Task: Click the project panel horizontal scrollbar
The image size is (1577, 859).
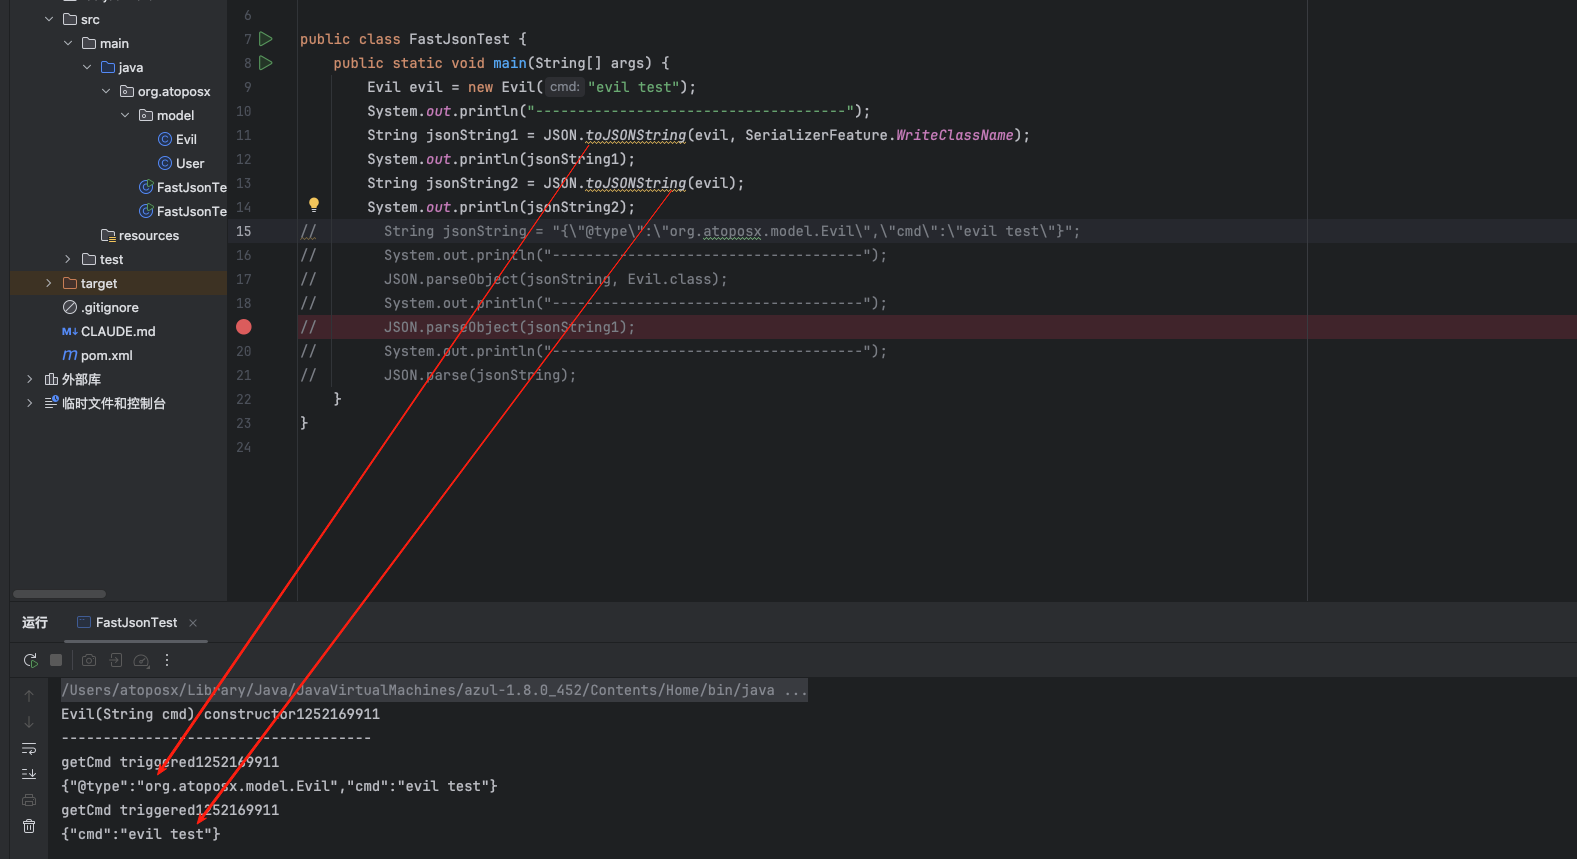Action: tap(59, 594)
